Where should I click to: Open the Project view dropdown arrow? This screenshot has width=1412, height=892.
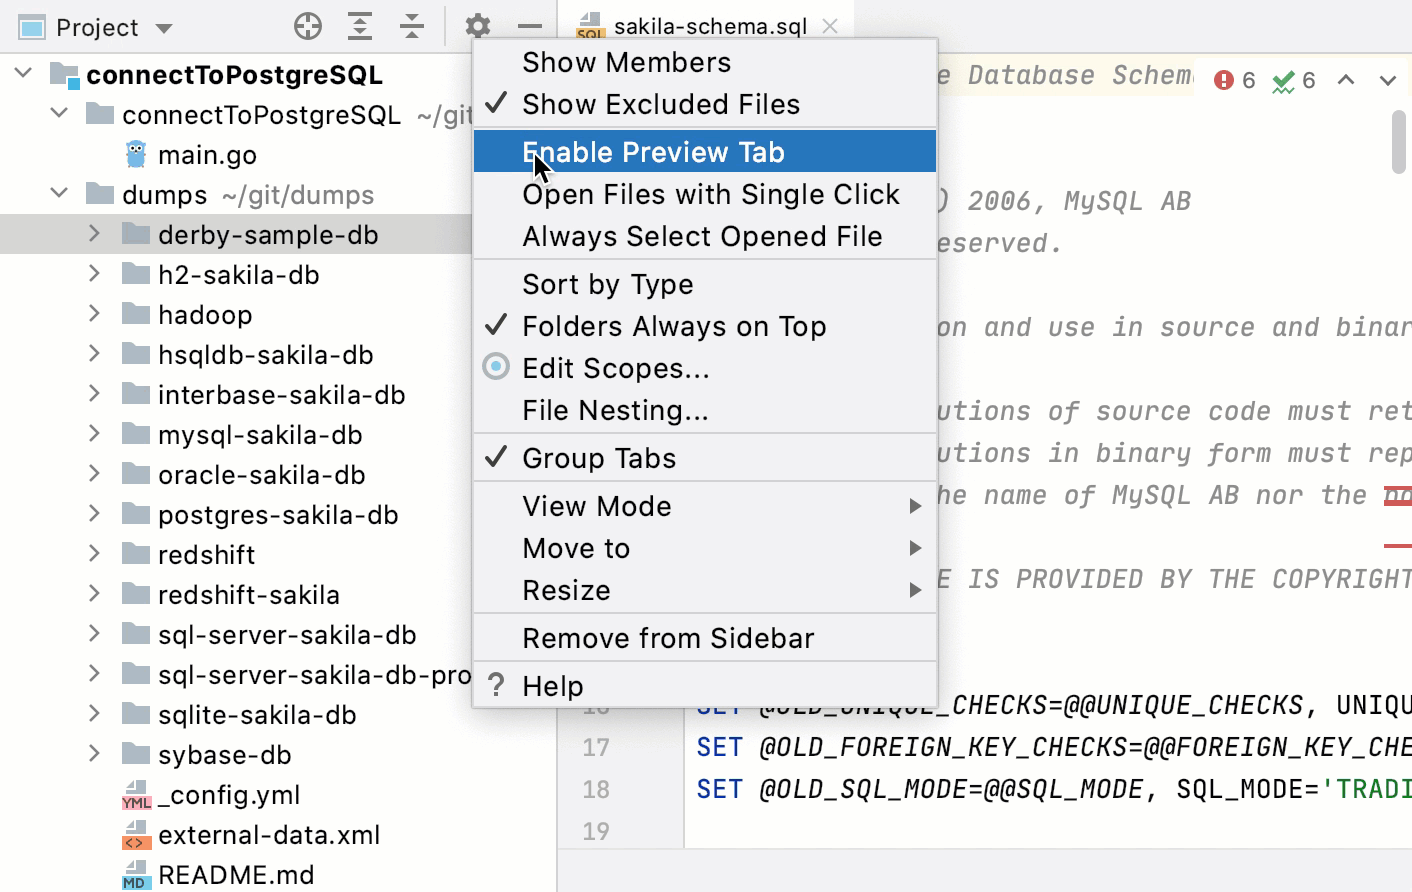point(164,28)
